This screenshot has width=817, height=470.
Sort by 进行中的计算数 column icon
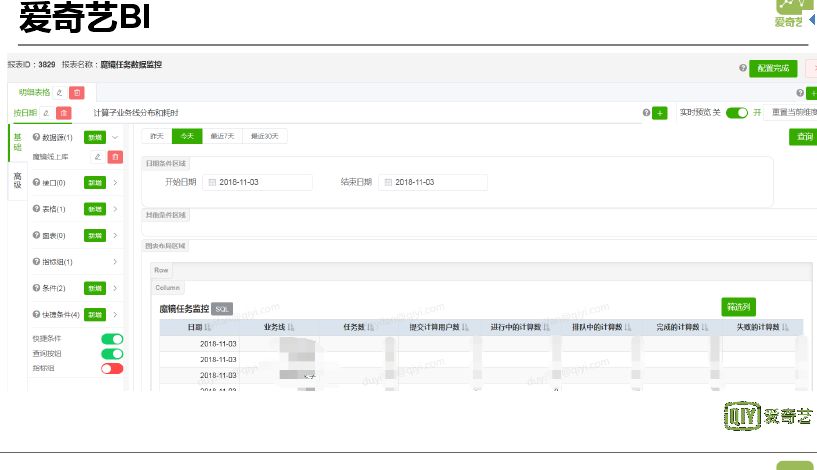547,327
